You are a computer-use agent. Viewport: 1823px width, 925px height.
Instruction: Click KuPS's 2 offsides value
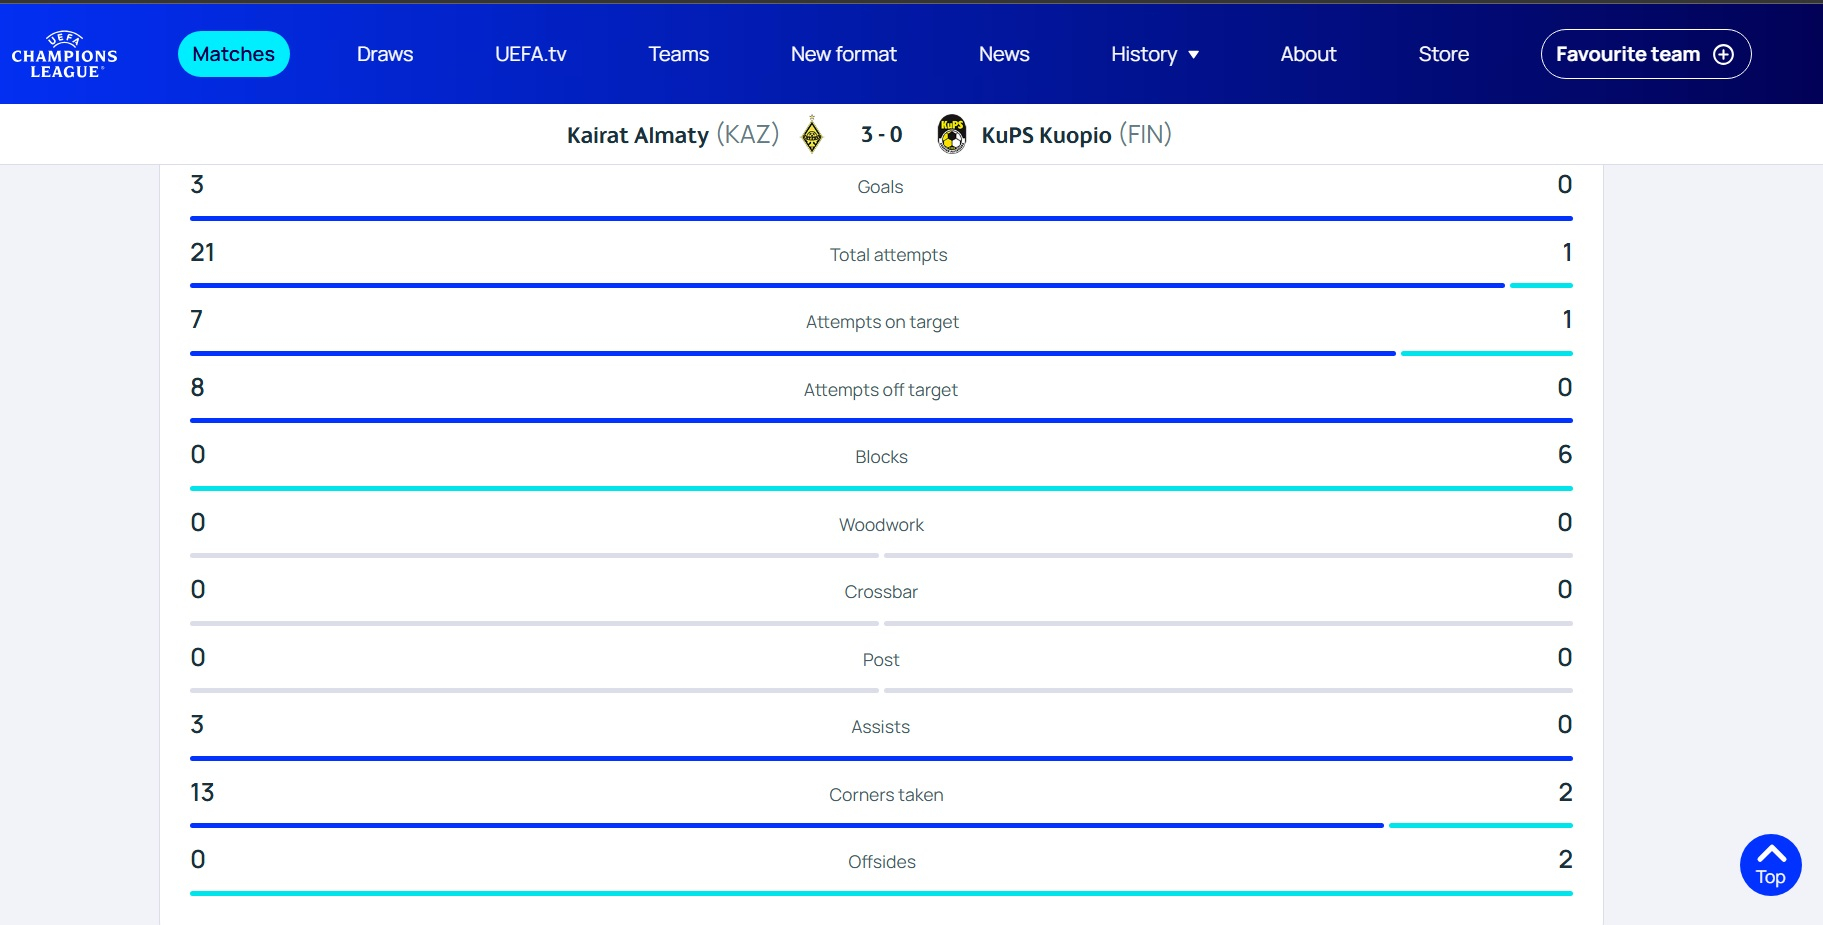1565,860
